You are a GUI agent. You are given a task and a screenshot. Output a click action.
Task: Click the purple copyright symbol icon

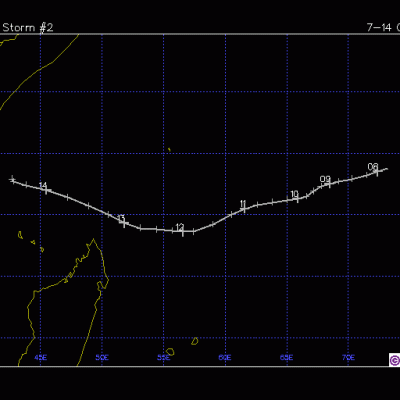pyautogui.click(x=394, y=360)
